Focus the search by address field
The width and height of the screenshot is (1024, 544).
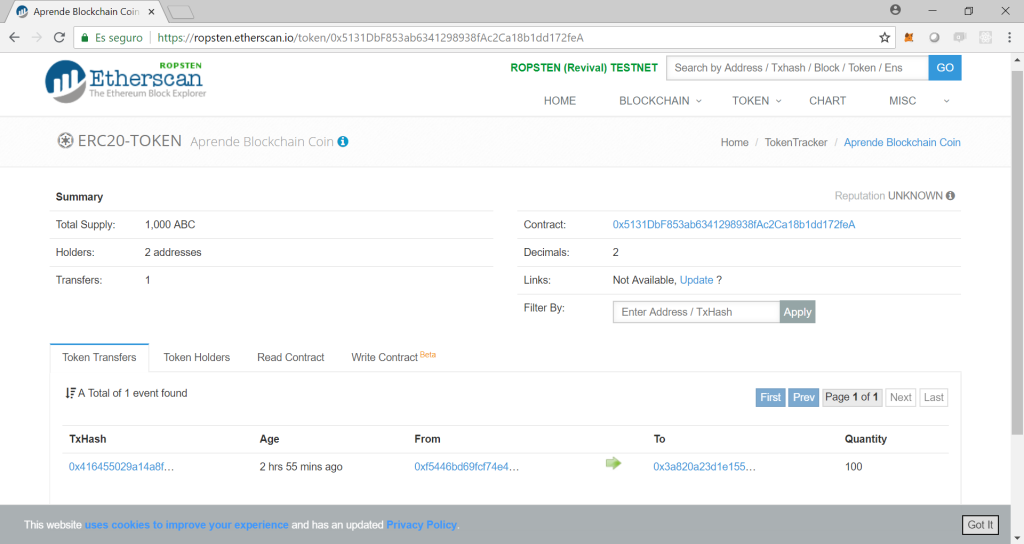pyautogui.click(x=797, y=68)
